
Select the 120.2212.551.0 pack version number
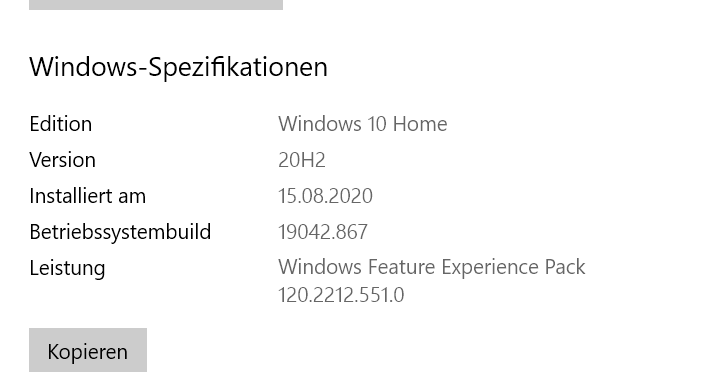341,295
